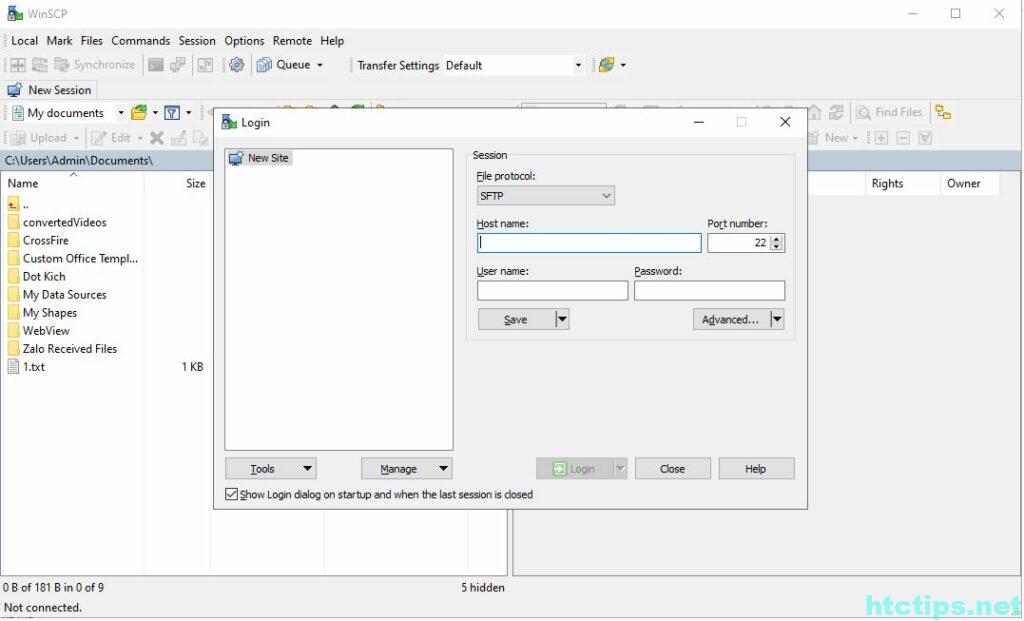Screen dimensions: 1024x621
Task: Click the Open Terminal console icon
Action: (155, 65)
